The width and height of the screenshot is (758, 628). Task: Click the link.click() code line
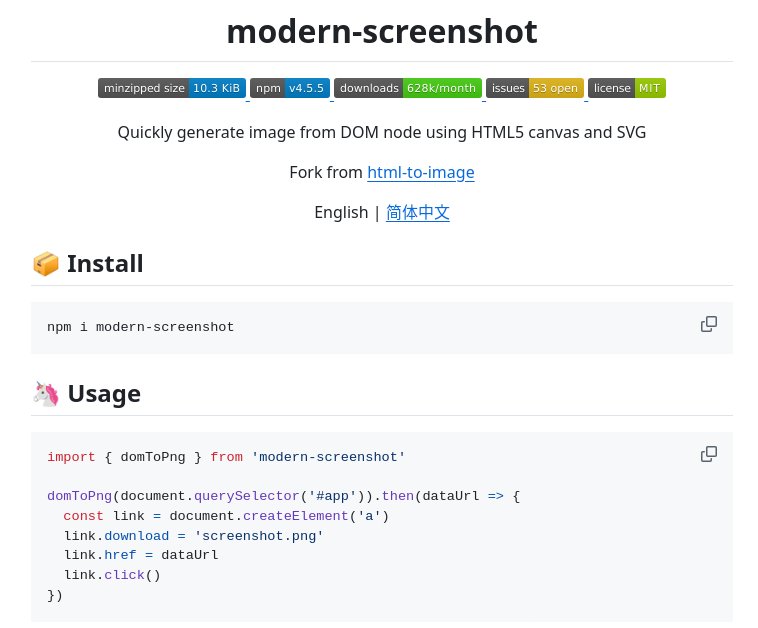point(112,575)
